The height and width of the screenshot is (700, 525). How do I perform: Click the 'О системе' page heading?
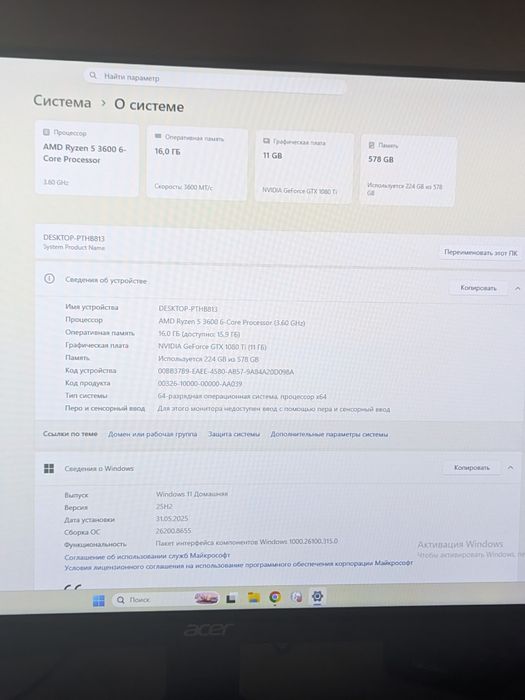[x=149, y=105]
